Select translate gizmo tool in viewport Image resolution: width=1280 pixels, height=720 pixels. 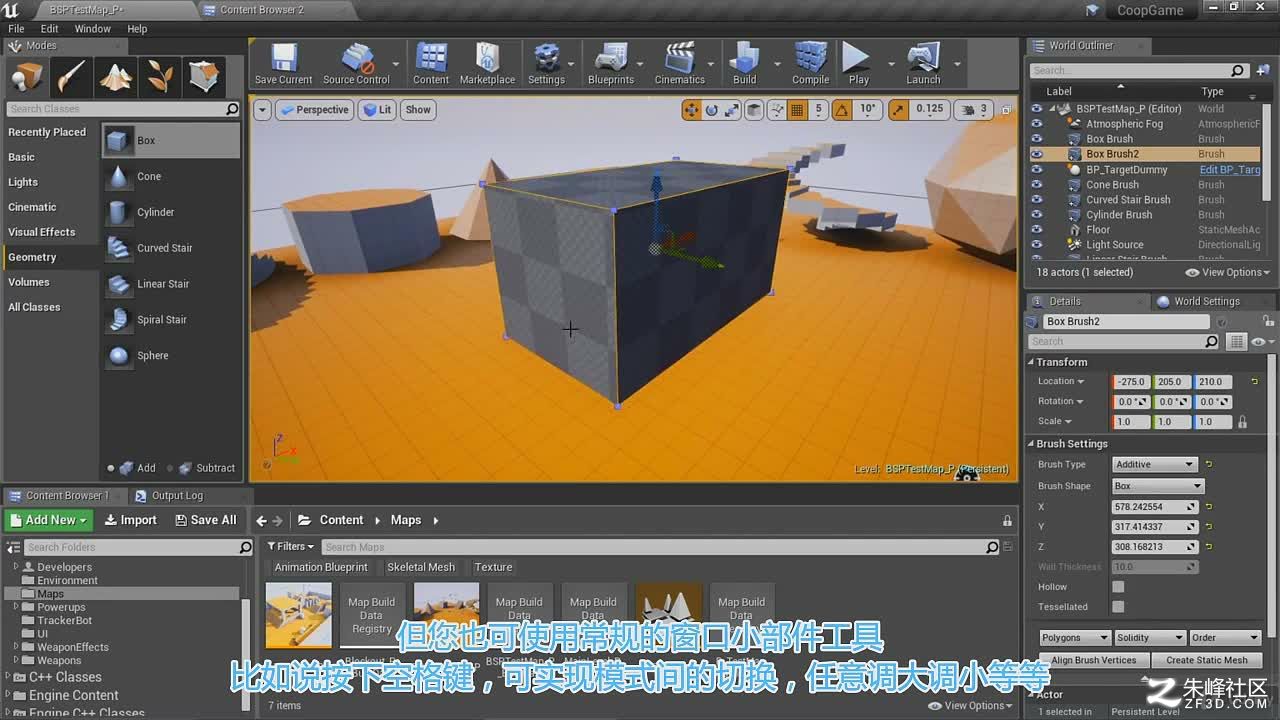pos(691,110)
